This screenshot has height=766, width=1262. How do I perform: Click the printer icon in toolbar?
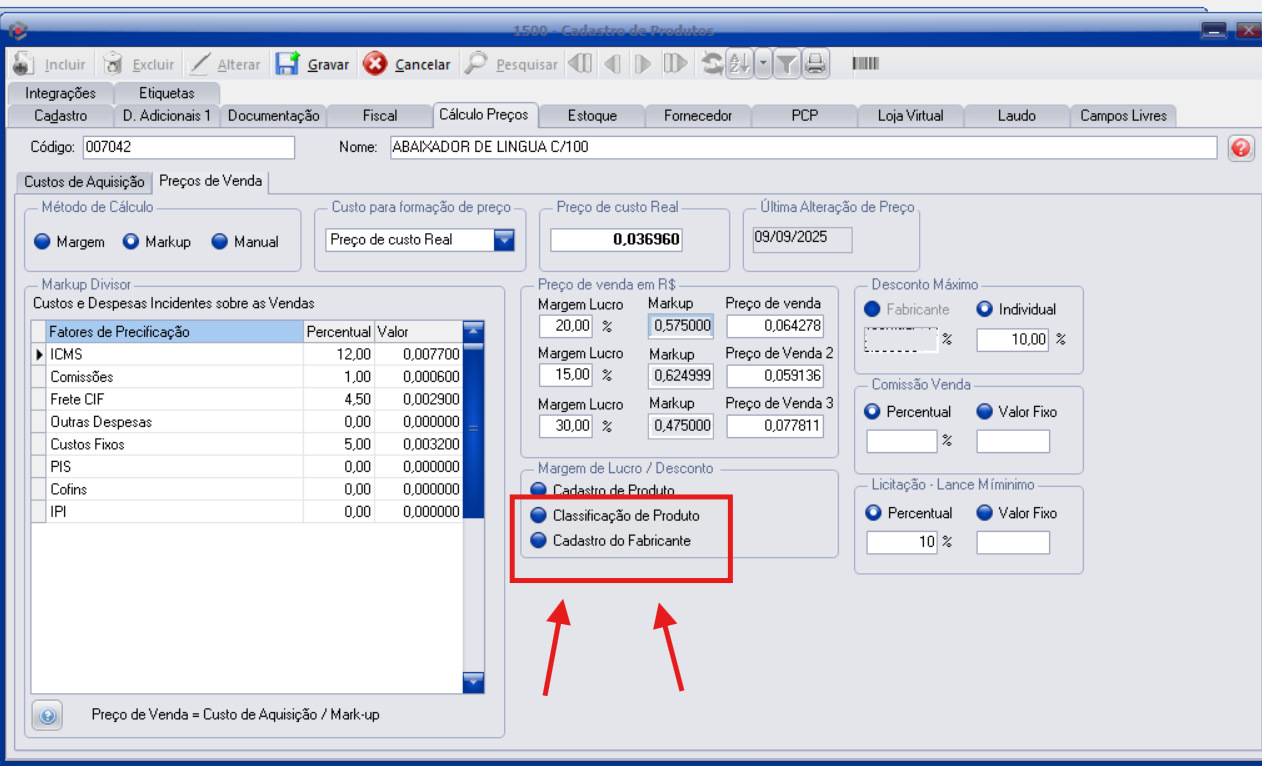(816, 64)
